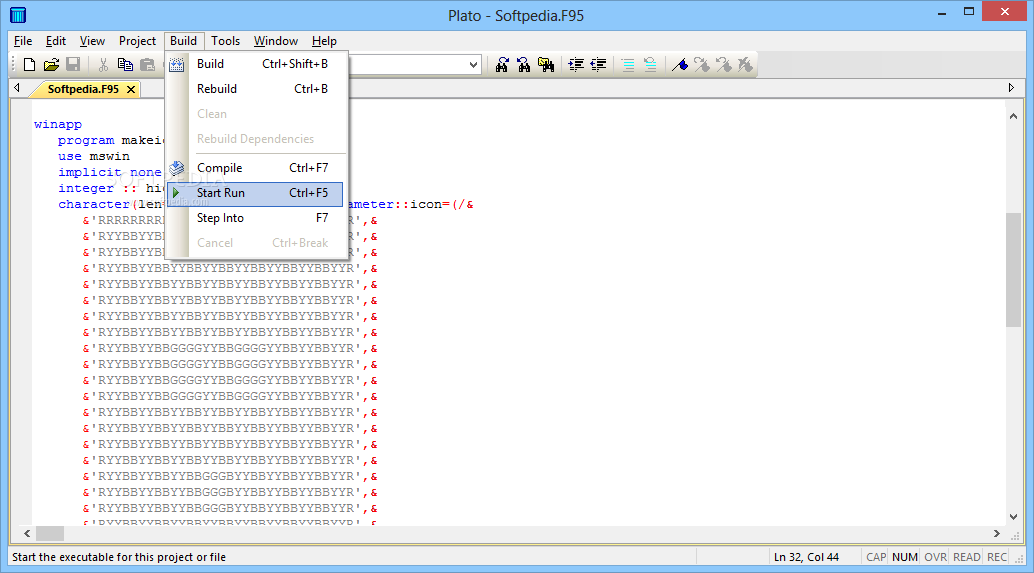Select Start Run in the Build menu
The width and height of the screenshot is (1034, 573).
255,193
